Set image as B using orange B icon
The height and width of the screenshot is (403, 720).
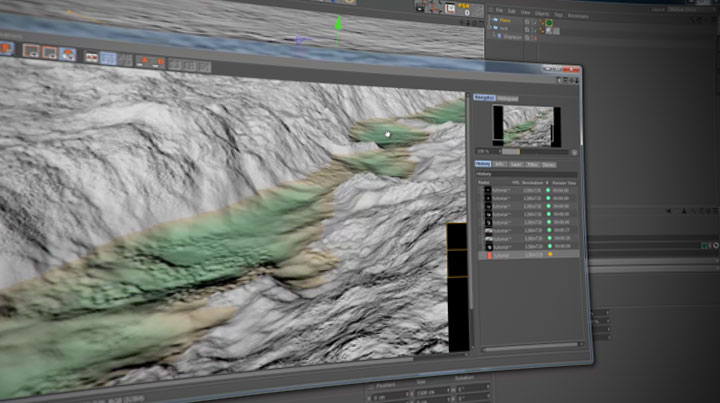(x=159, y=62)
